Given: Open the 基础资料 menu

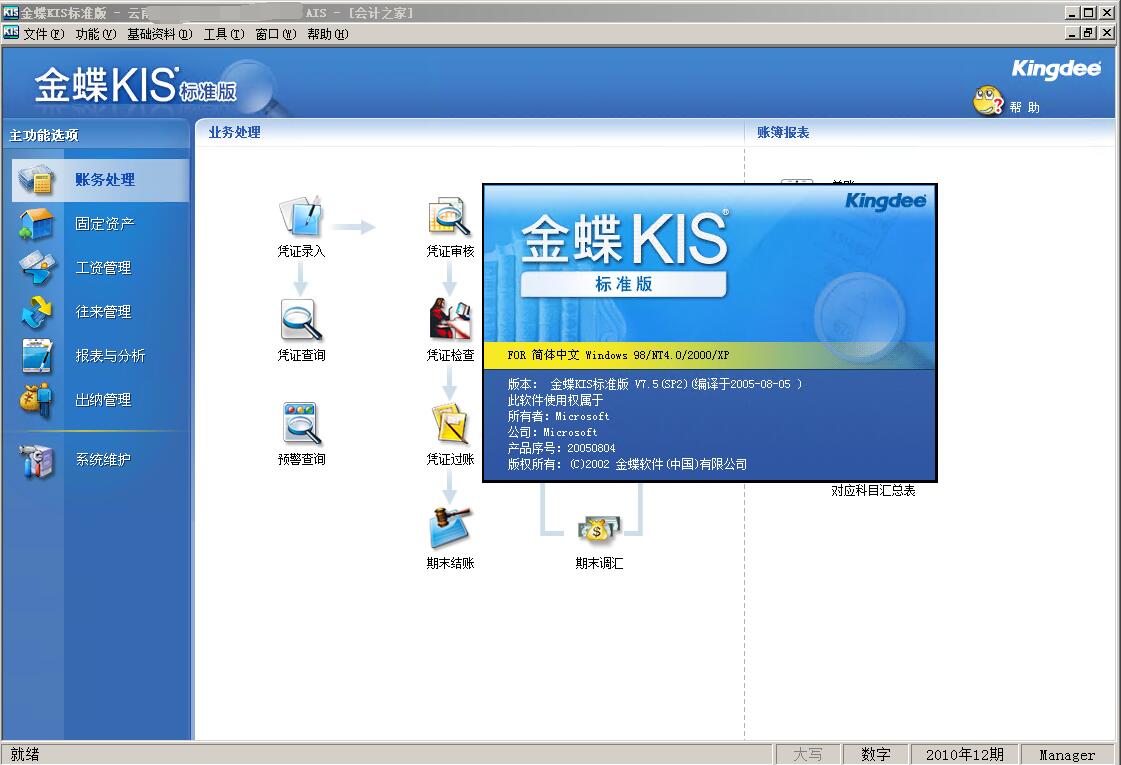Looking at the screenshot, I should (x=159, y=34).
